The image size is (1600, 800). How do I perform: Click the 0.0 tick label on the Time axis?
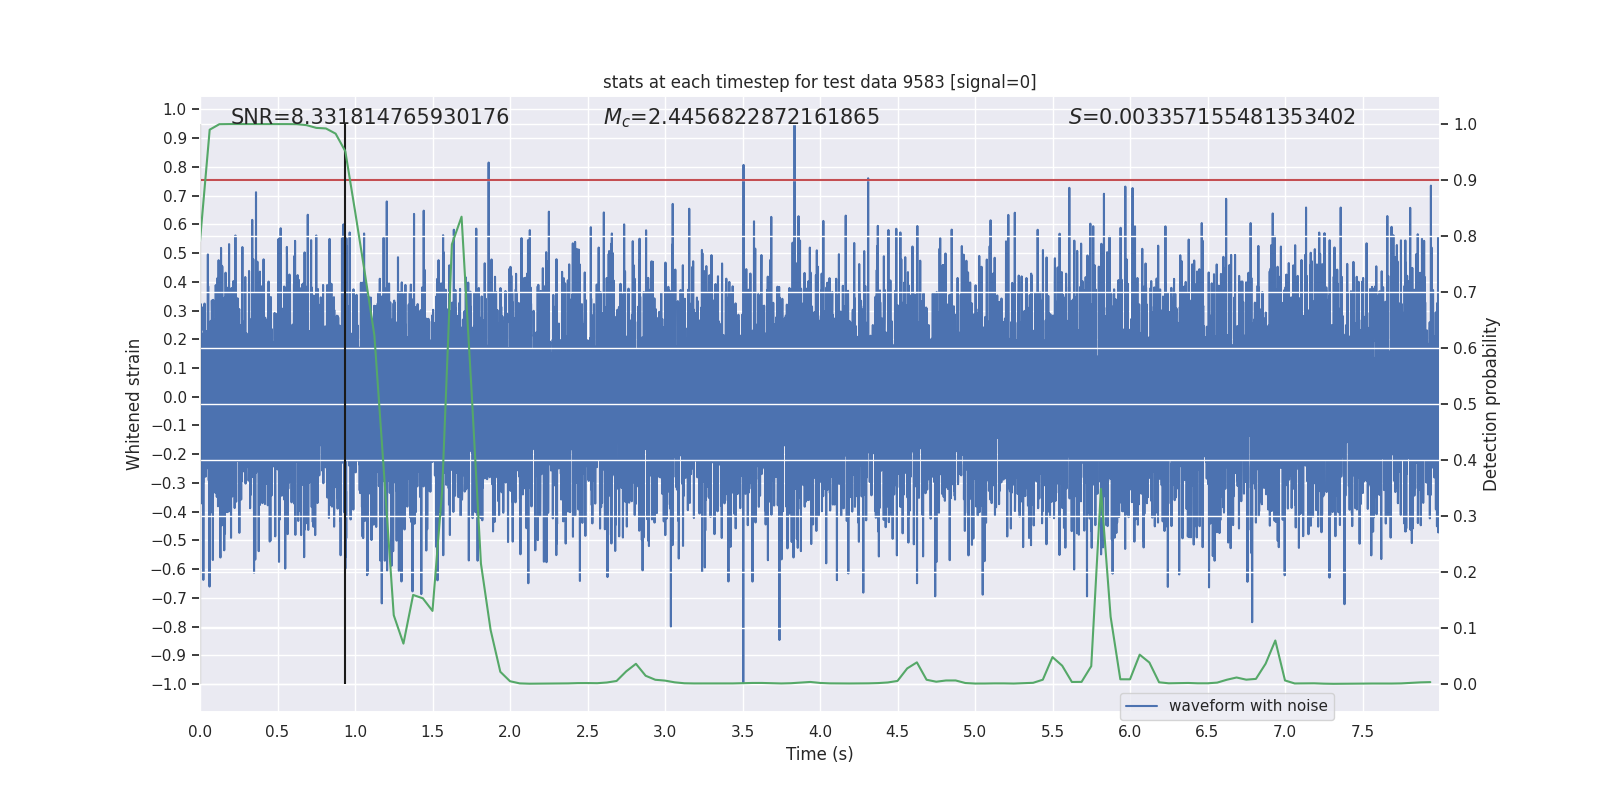pos(200,731)
